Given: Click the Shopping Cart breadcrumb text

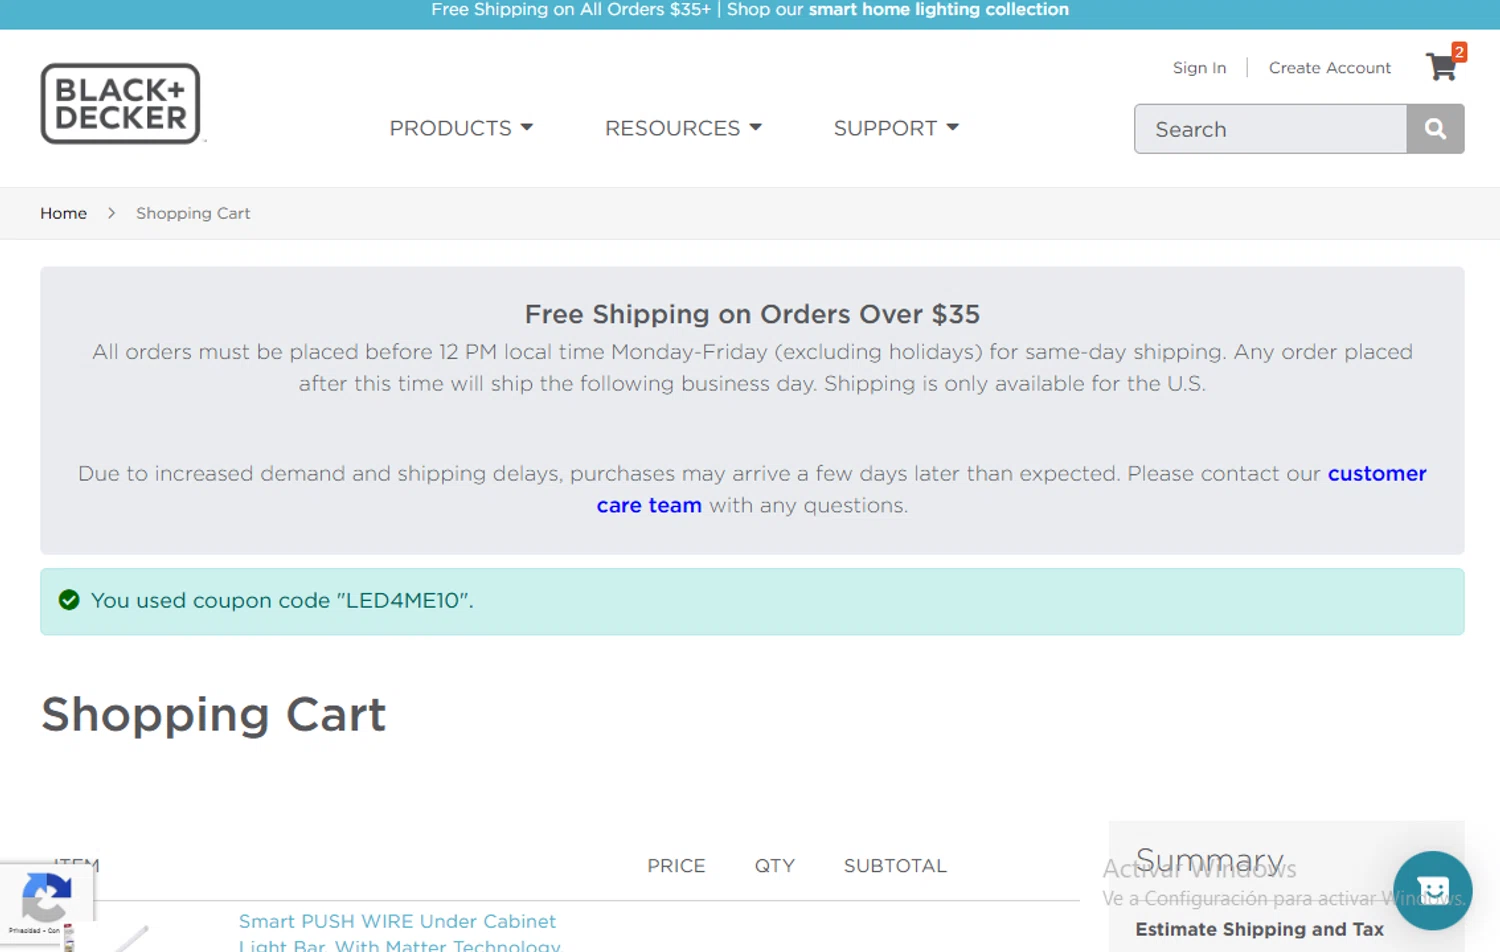Looking at the screenshot, I should coord(193,213).
